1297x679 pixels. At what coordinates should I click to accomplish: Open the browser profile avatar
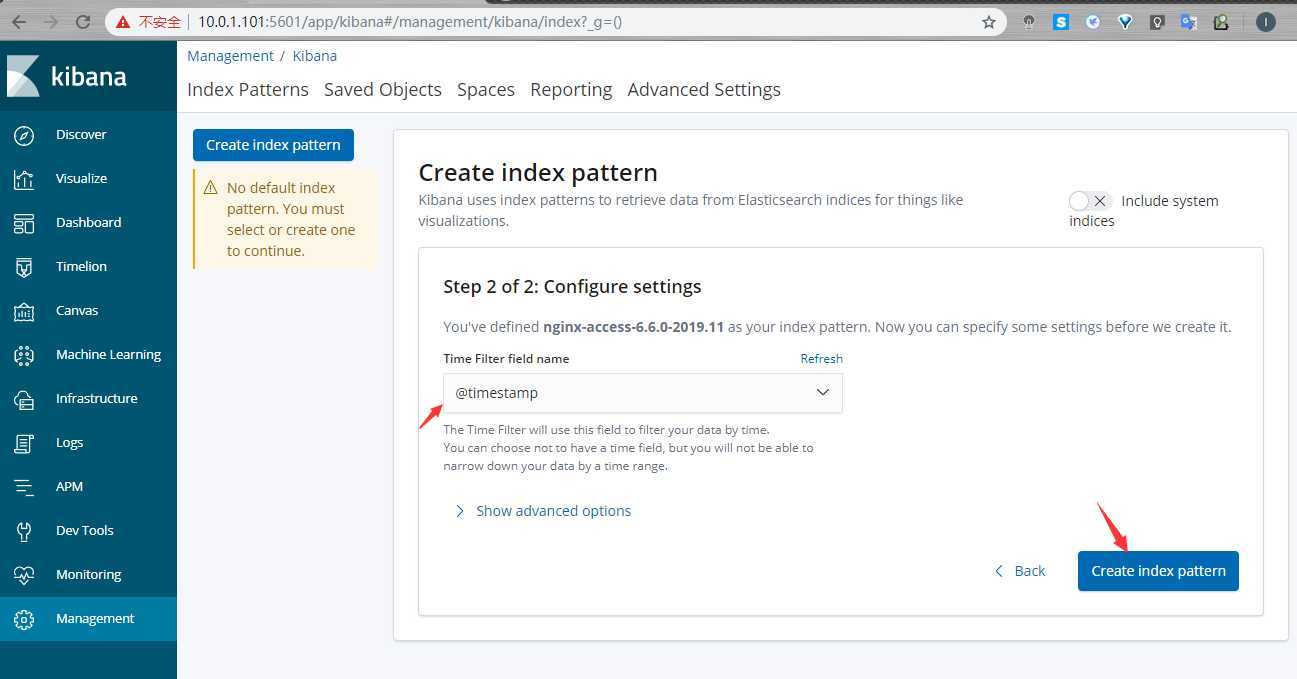click(1266, 21)
